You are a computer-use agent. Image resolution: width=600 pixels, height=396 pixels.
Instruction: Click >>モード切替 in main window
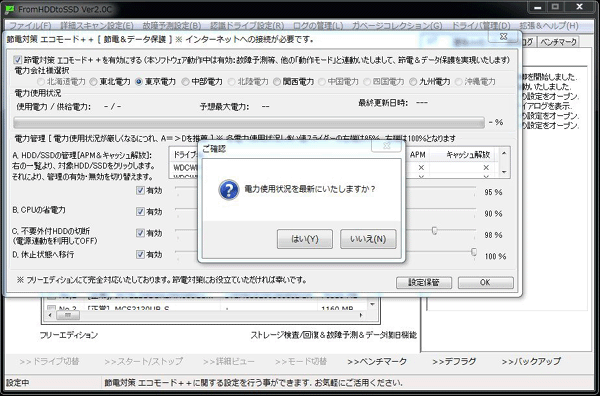(x=301, y=362)
